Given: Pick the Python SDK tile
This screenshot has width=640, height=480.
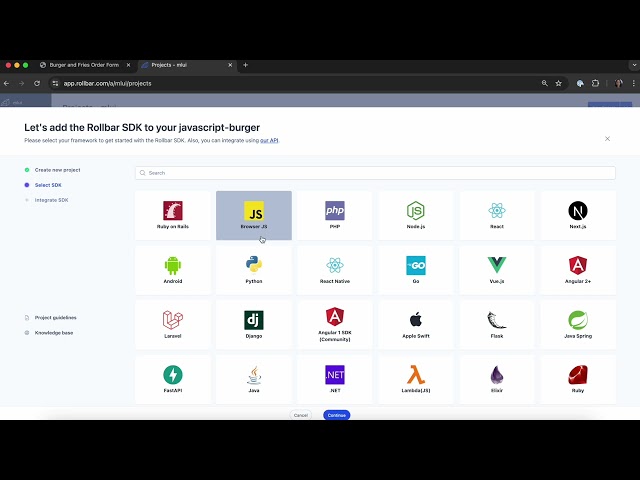Looking at the screenshot, I should click(254, 270).
